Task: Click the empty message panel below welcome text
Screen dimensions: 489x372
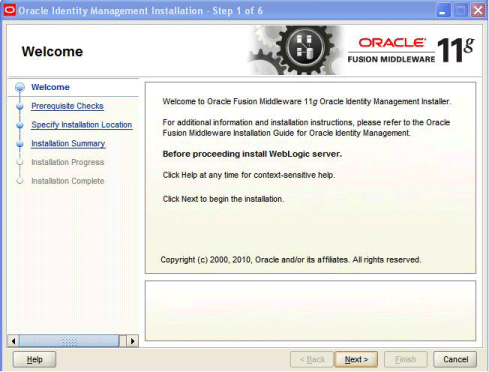Action: click(310, 311)
